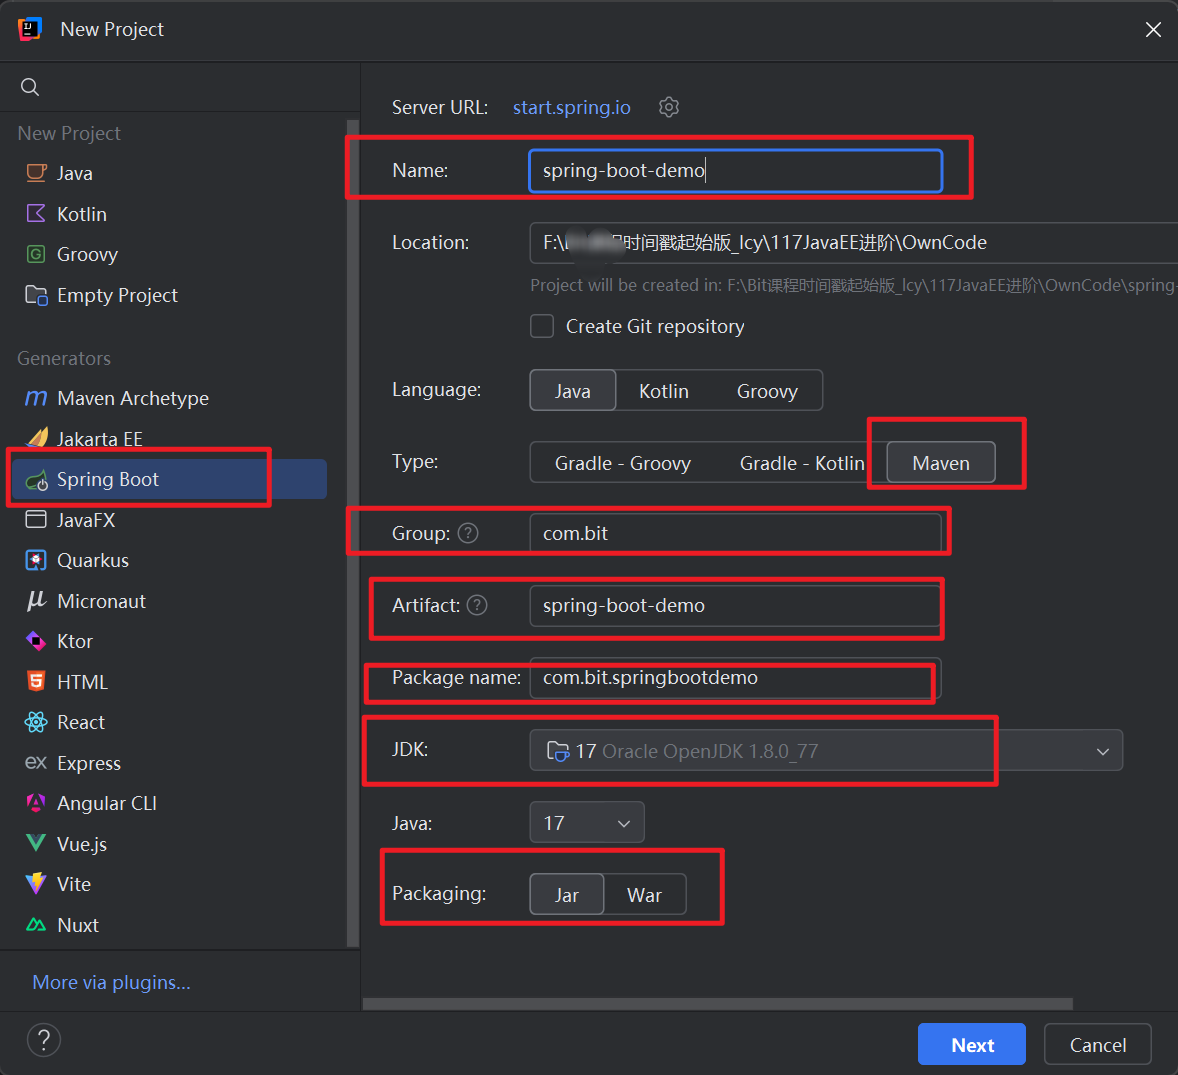This screenshot has height=1075, width=1178.
Task: Click the IntelliJ IDEA logo in title bar
Action: pyautogui.click(x=29, y=29)
